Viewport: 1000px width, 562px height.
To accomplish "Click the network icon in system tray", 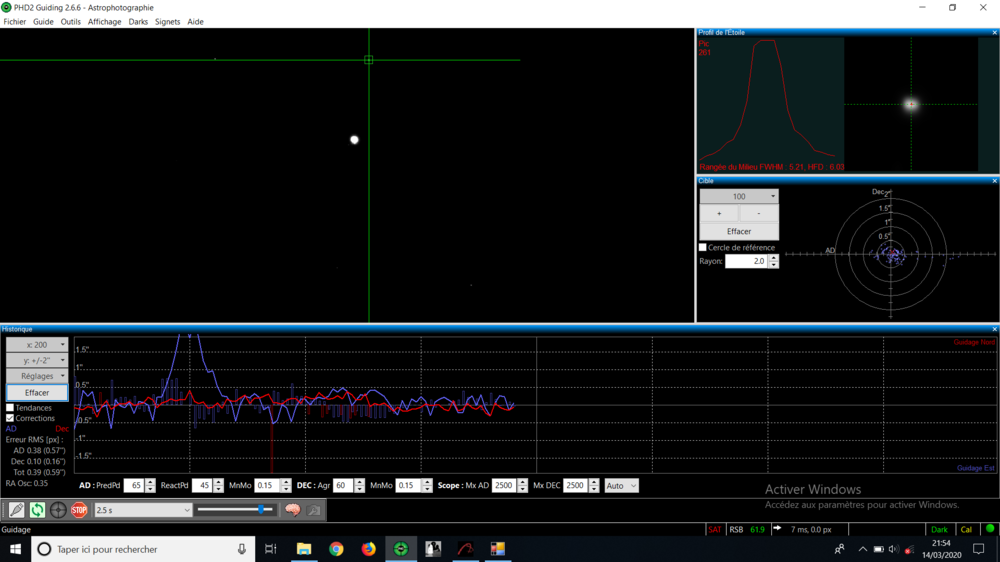I will point(909,549).
